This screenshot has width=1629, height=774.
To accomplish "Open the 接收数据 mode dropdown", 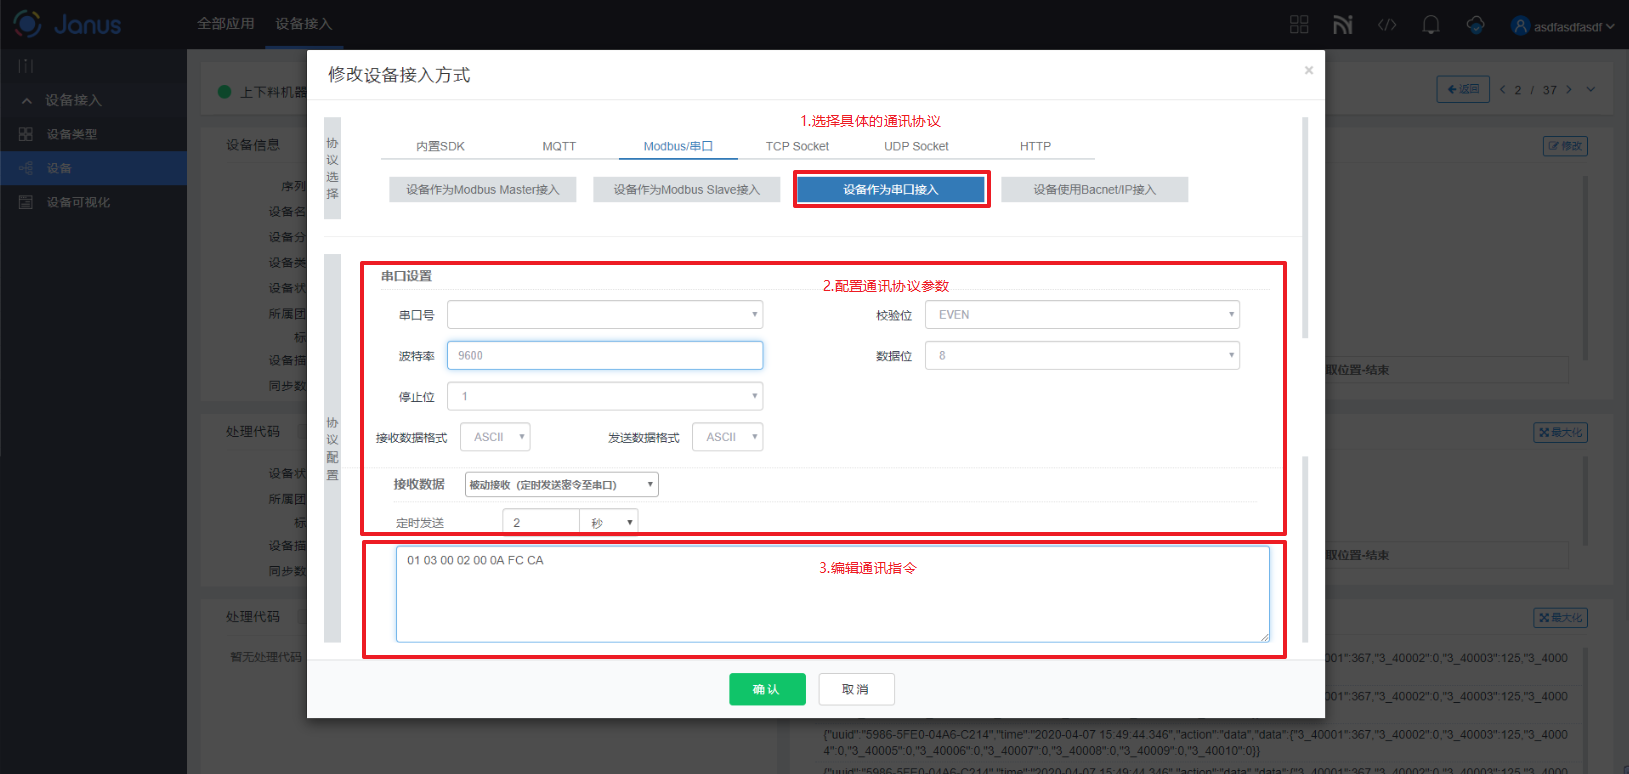I will point(562,485).
